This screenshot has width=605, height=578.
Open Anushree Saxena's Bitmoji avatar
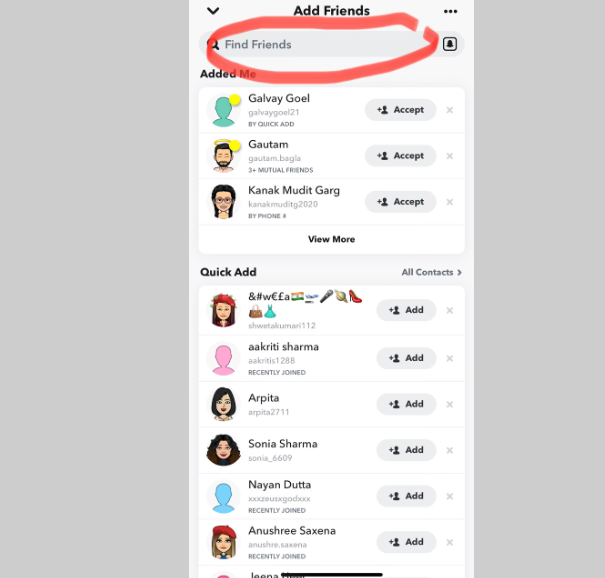[223, 542]
